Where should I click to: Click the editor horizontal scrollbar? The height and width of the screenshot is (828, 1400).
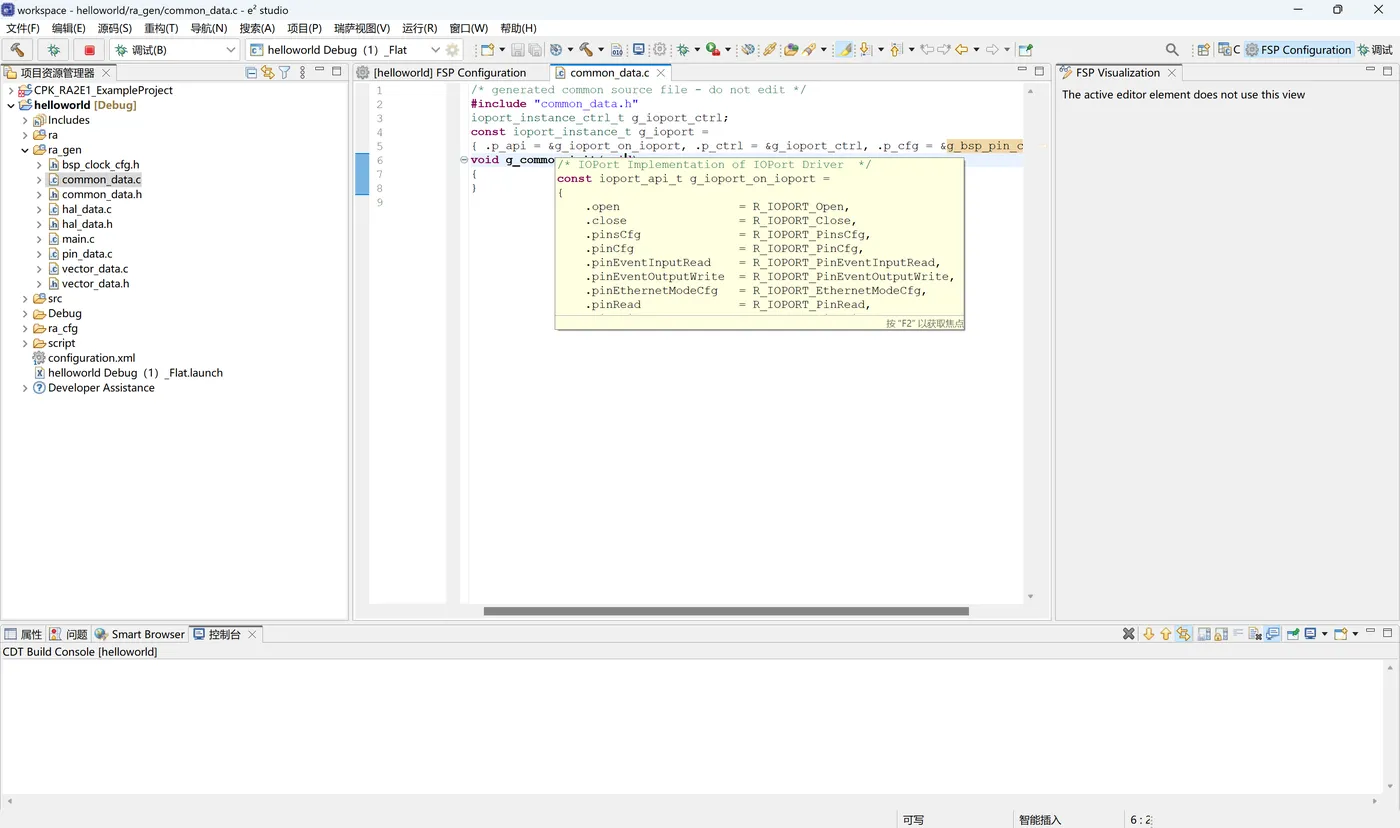pyautogui.click(x=726, y=611)
